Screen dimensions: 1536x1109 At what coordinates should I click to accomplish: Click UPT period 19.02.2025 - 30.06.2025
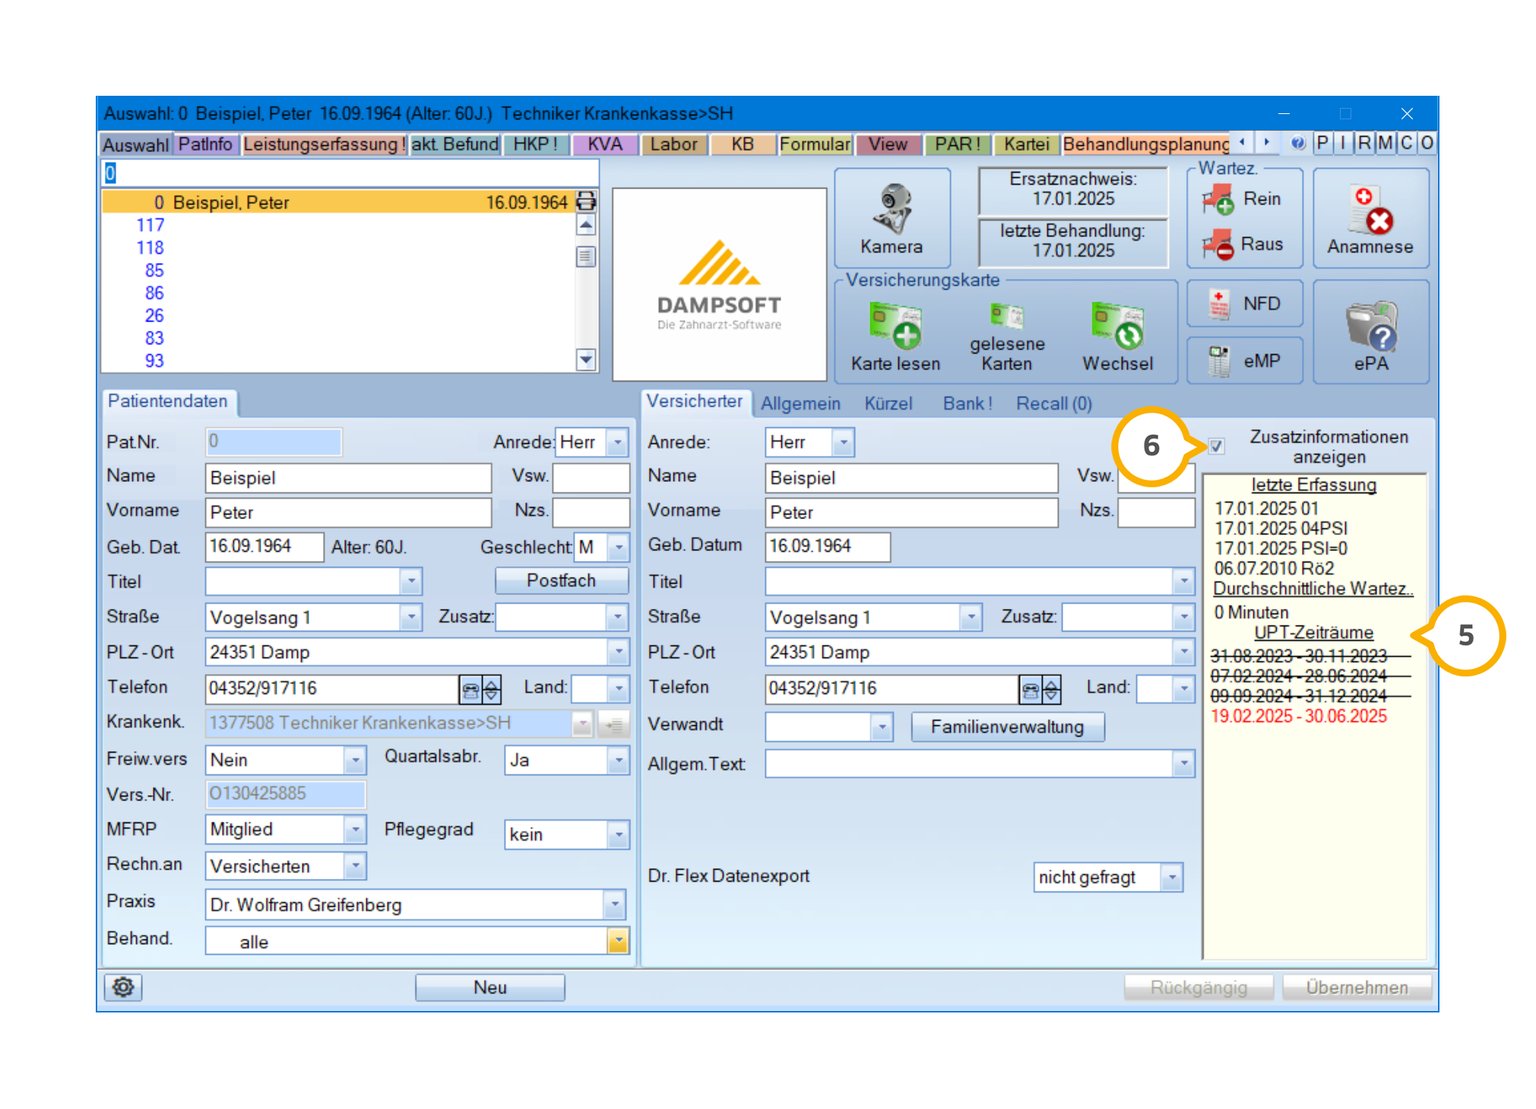1298,716
